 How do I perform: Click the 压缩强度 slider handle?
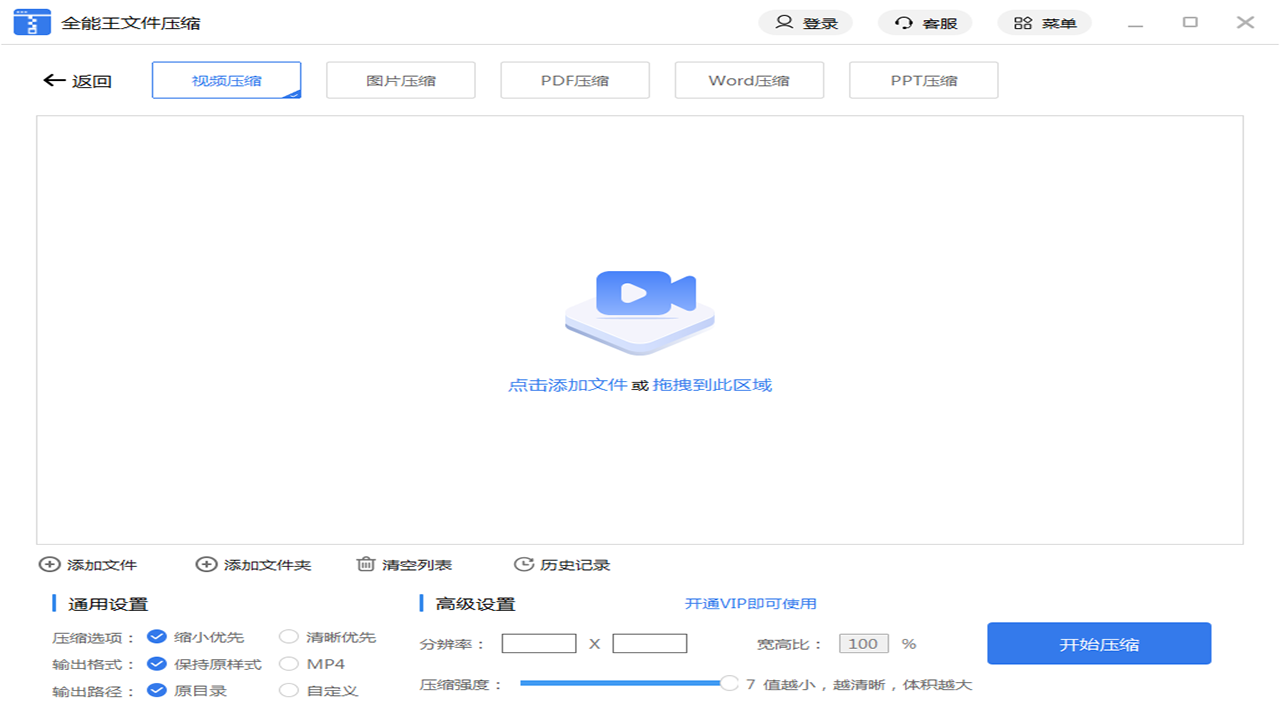click(x=729, y=683)
